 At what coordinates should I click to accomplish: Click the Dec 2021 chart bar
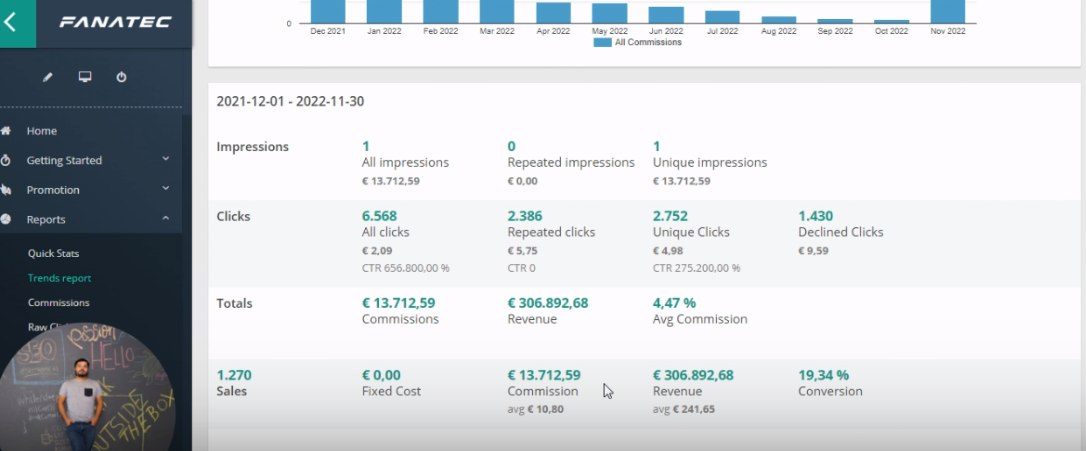click(328, 12)
